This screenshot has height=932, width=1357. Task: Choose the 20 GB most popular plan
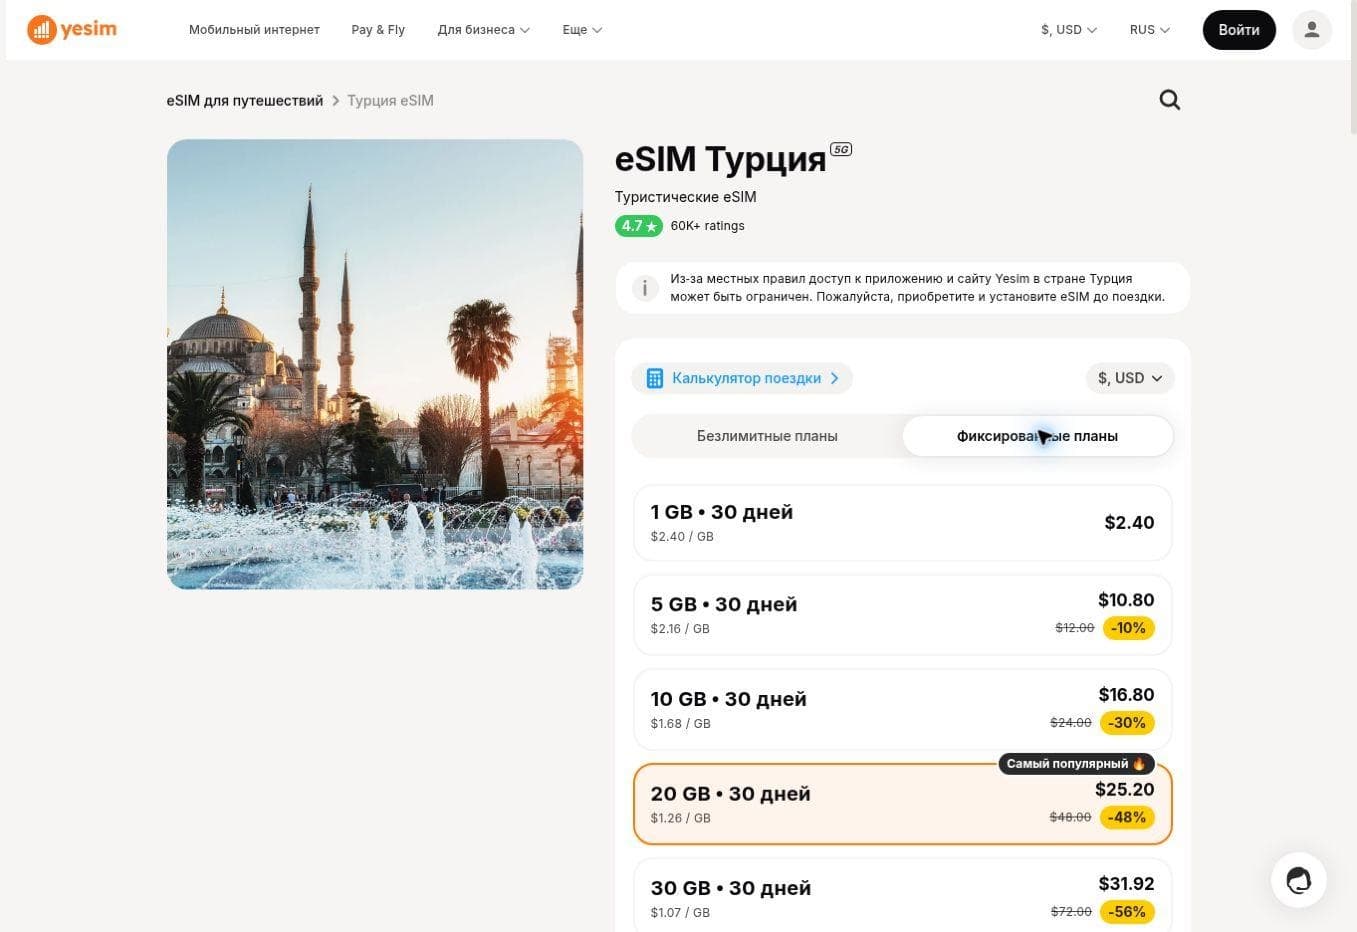(x=902, y=804)
